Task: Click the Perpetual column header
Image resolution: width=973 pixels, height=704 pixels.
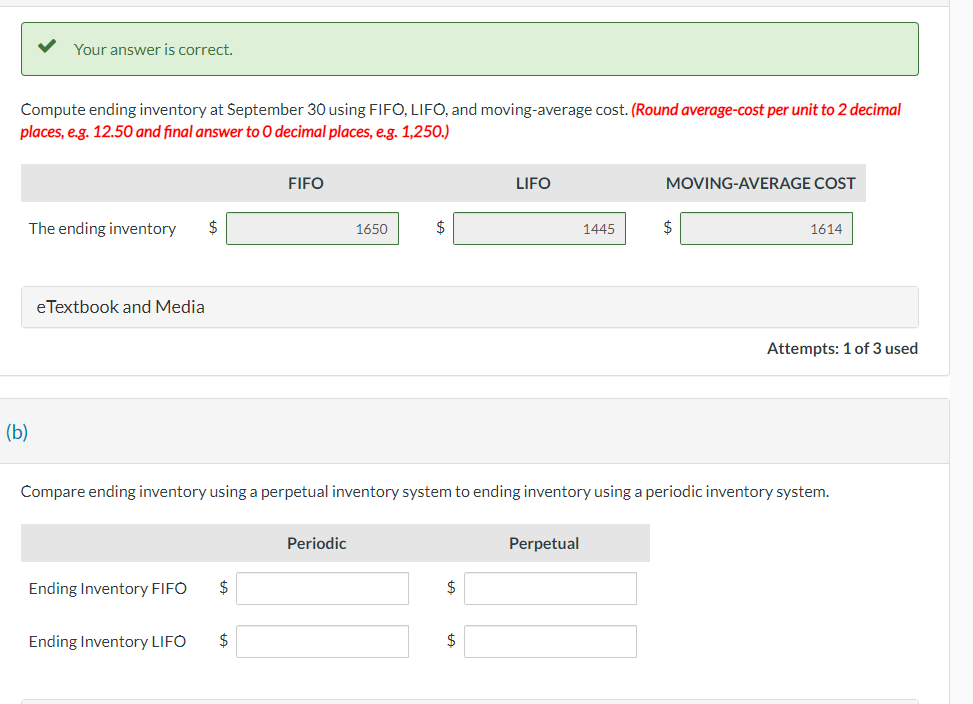Action: [x=544, y=543]
